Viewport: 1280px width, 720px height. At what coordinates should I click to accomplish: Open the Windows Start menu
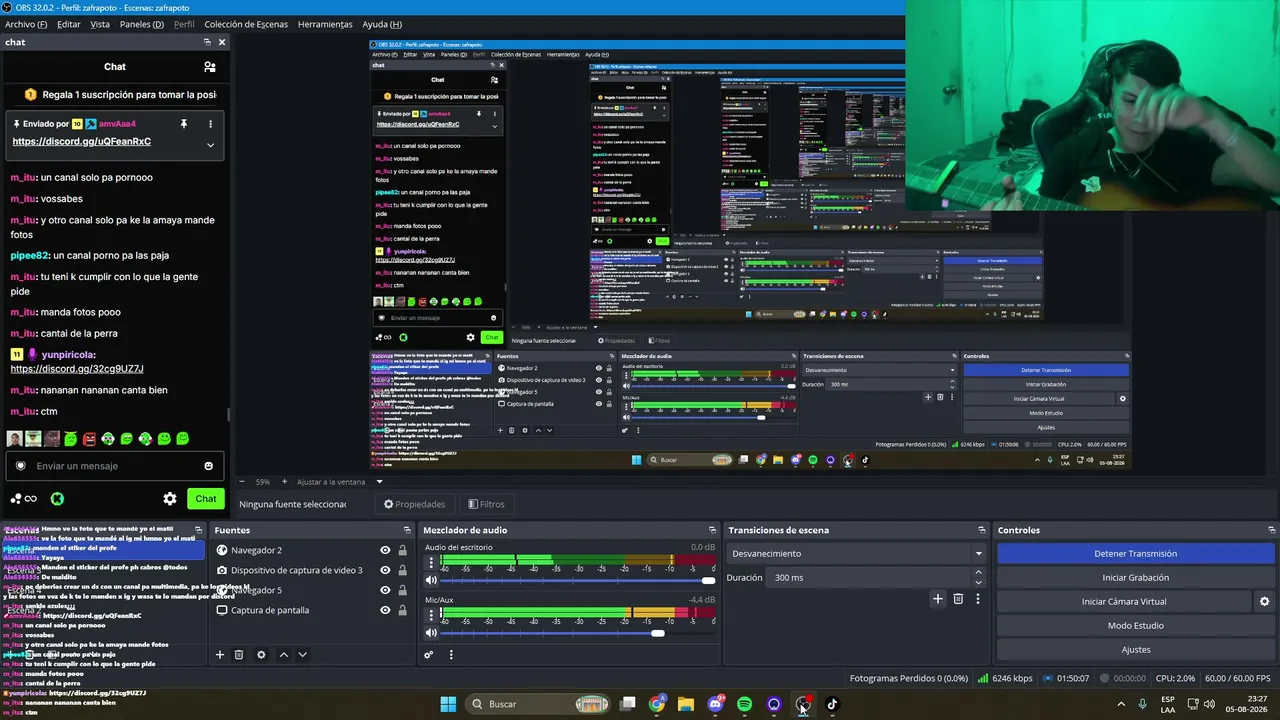[448, 704]
